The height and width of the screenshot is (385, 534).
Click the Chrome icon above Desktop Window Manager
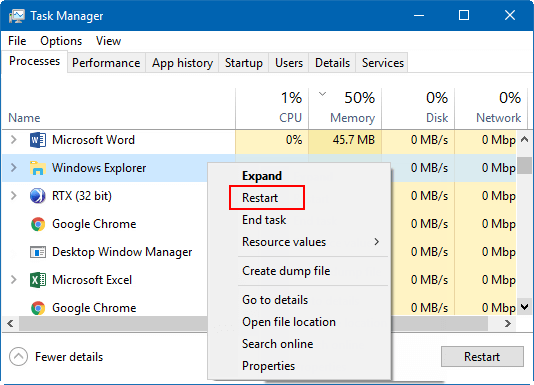38,224
